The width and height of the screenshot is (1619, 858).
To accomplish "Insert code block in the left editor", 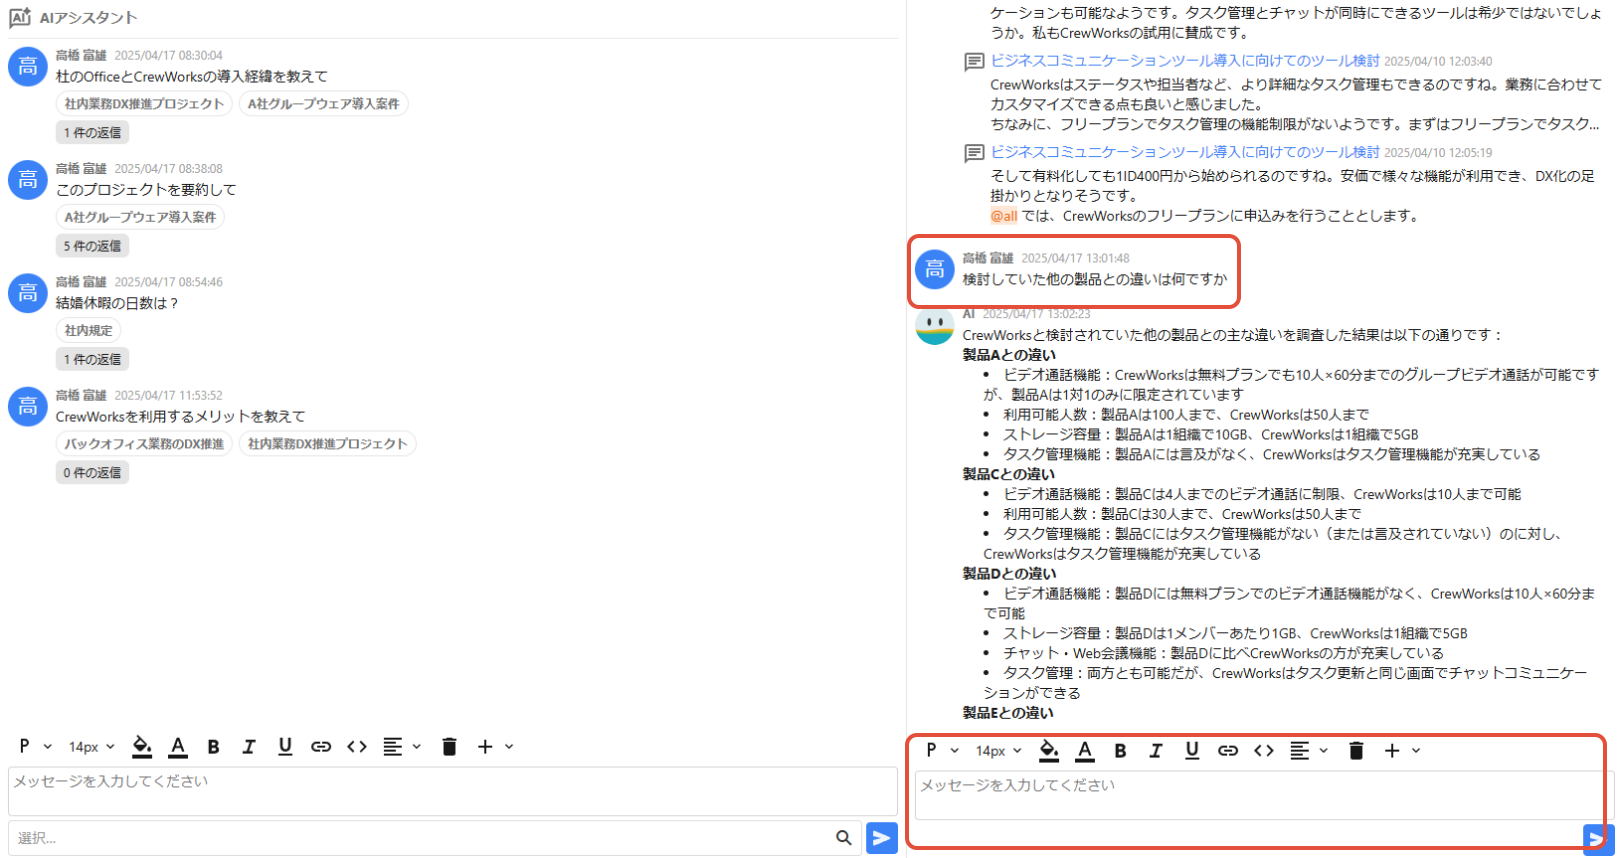I will tap(357, 747).
